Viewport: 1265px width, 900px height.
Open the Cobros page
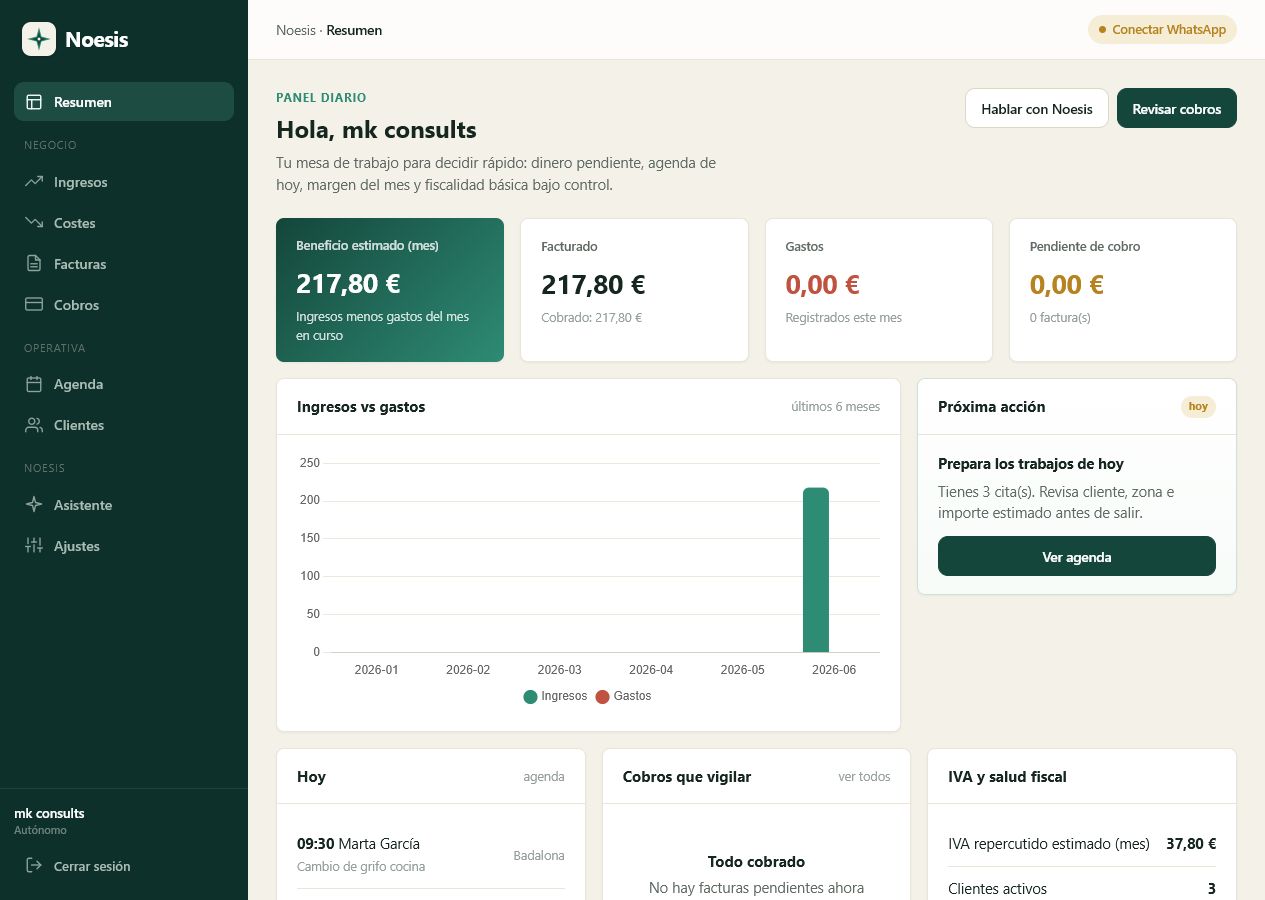coord(124,305)
